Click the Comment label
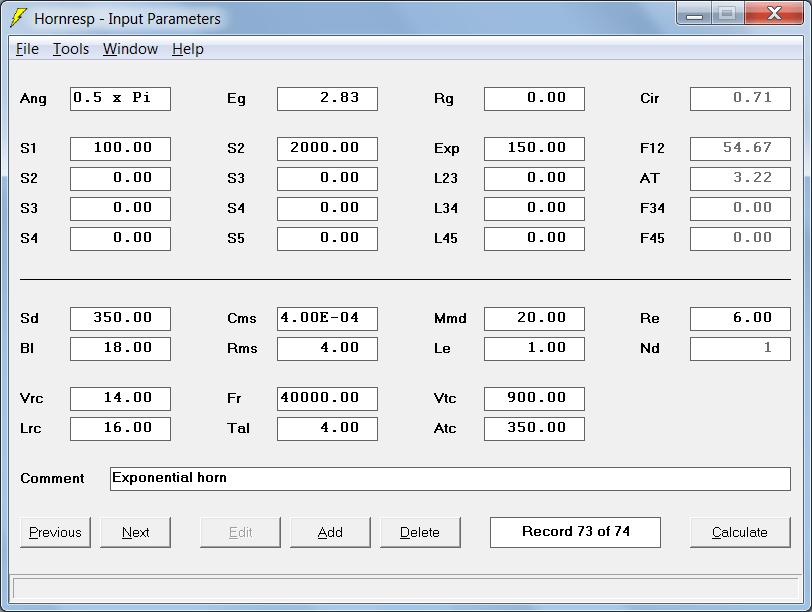Viewport: 812px width, 612px height. pyautogui.click(x=52, y=478)
